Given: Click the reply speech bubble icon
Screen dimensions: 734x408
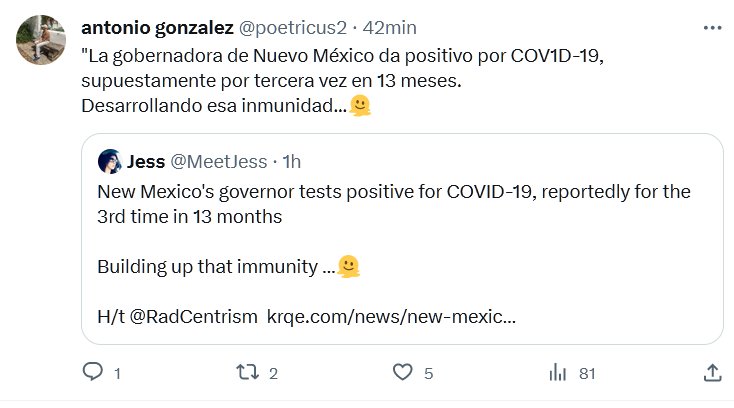Looking at the screenshot, I should pos(92,373).
